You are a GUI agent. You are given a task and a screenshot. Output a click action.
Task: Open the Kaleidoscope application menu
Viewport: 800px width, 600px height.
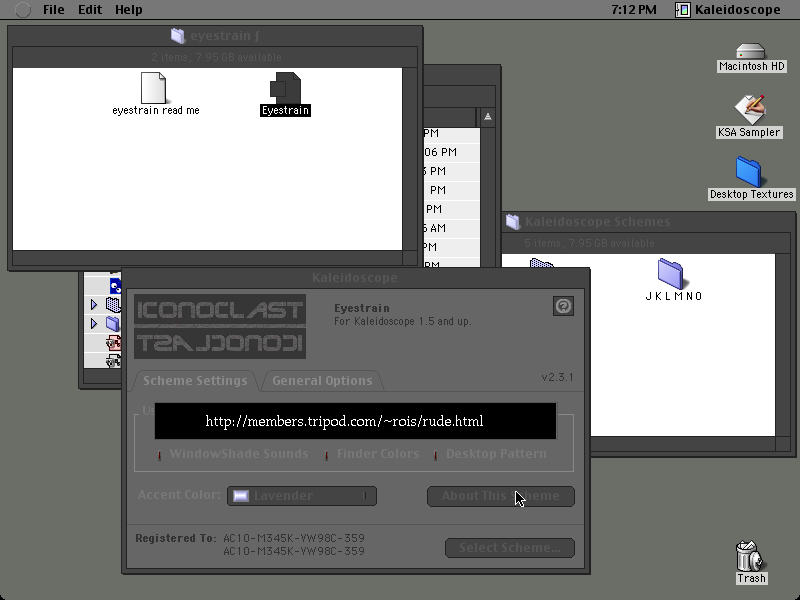(728, 10)
